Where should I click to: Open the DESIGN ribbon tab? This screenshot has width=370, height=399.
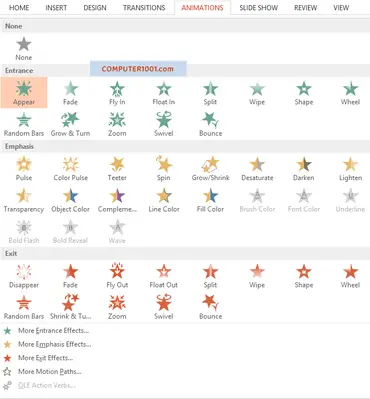95,8
